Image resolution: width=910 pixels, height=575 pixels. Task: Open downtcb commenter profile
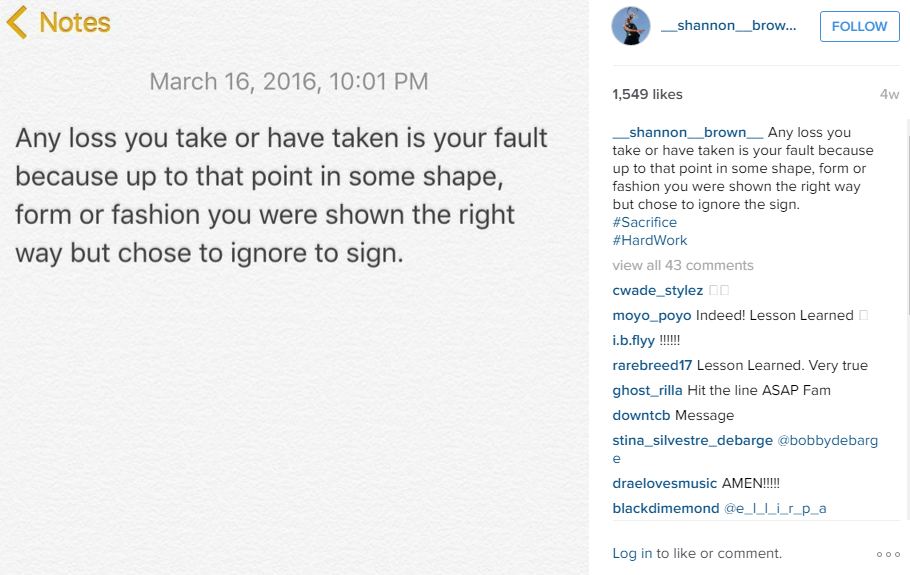click(x=641, y=415)
